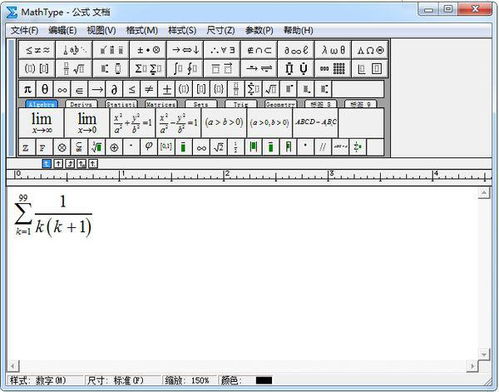
Task: Open the fence templates palette
Action: 37,69
